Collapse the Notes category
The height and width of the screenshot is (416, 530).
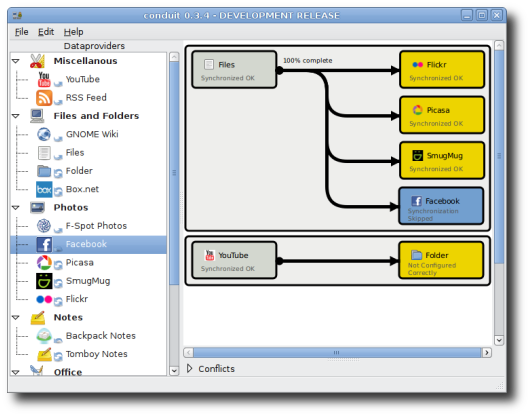coord(16,317)
